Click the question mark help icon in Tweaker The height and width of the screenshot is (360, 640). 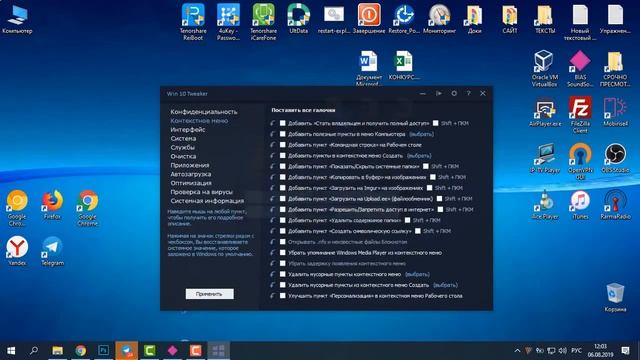[x=469, y=93]
